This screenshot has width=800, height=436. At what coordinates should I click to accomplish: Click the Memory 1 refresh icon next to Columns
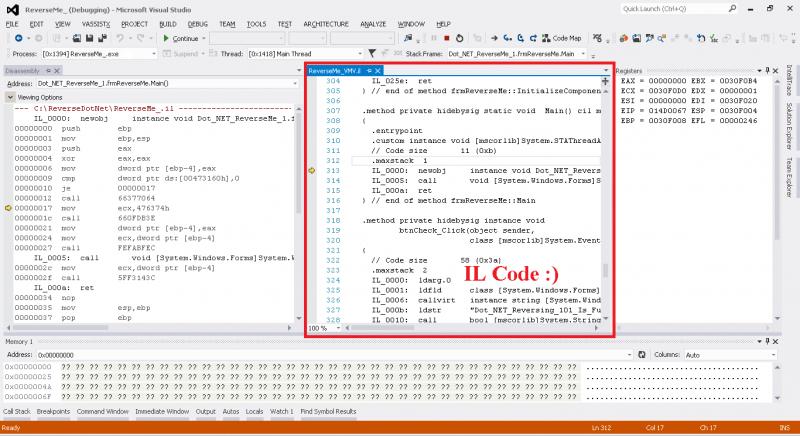pos(642,354)
